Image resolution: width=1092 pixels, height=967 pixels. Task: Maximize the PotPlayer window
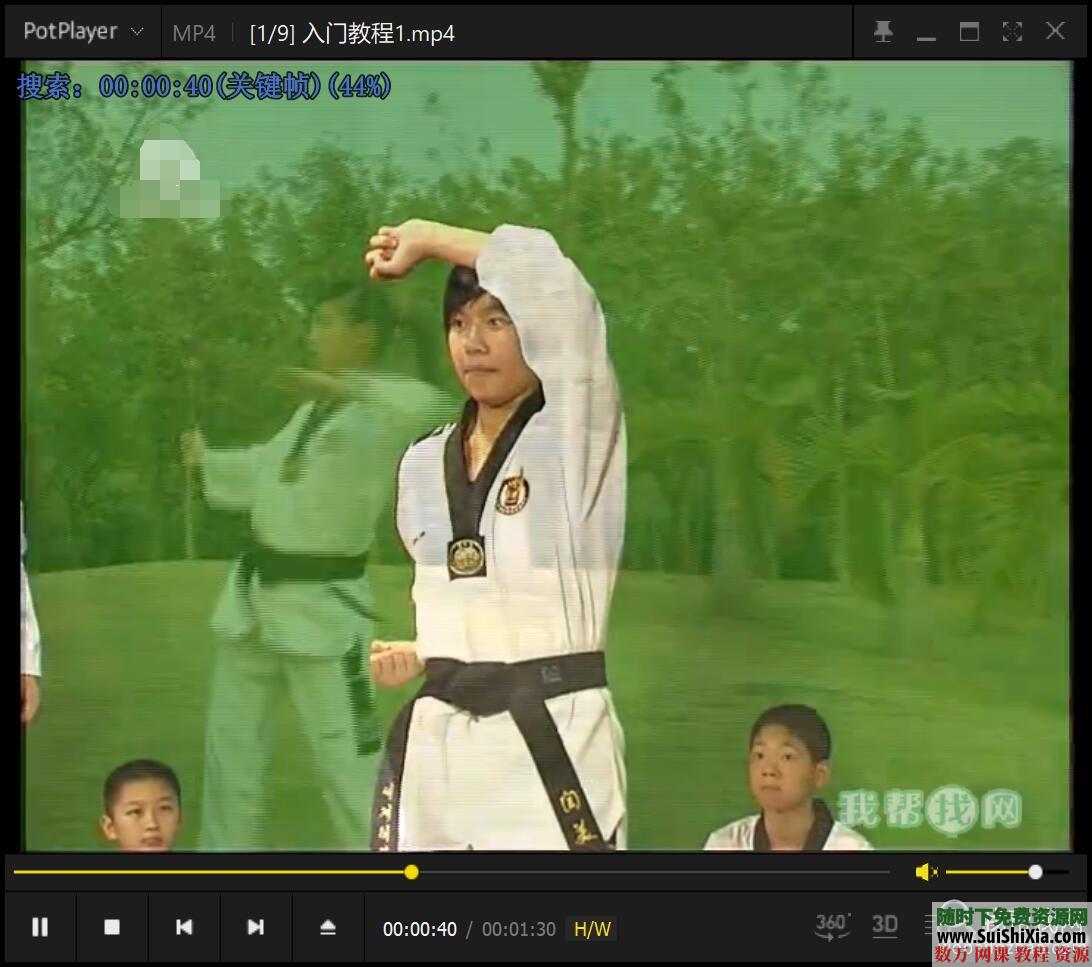[x=969, y=32]
